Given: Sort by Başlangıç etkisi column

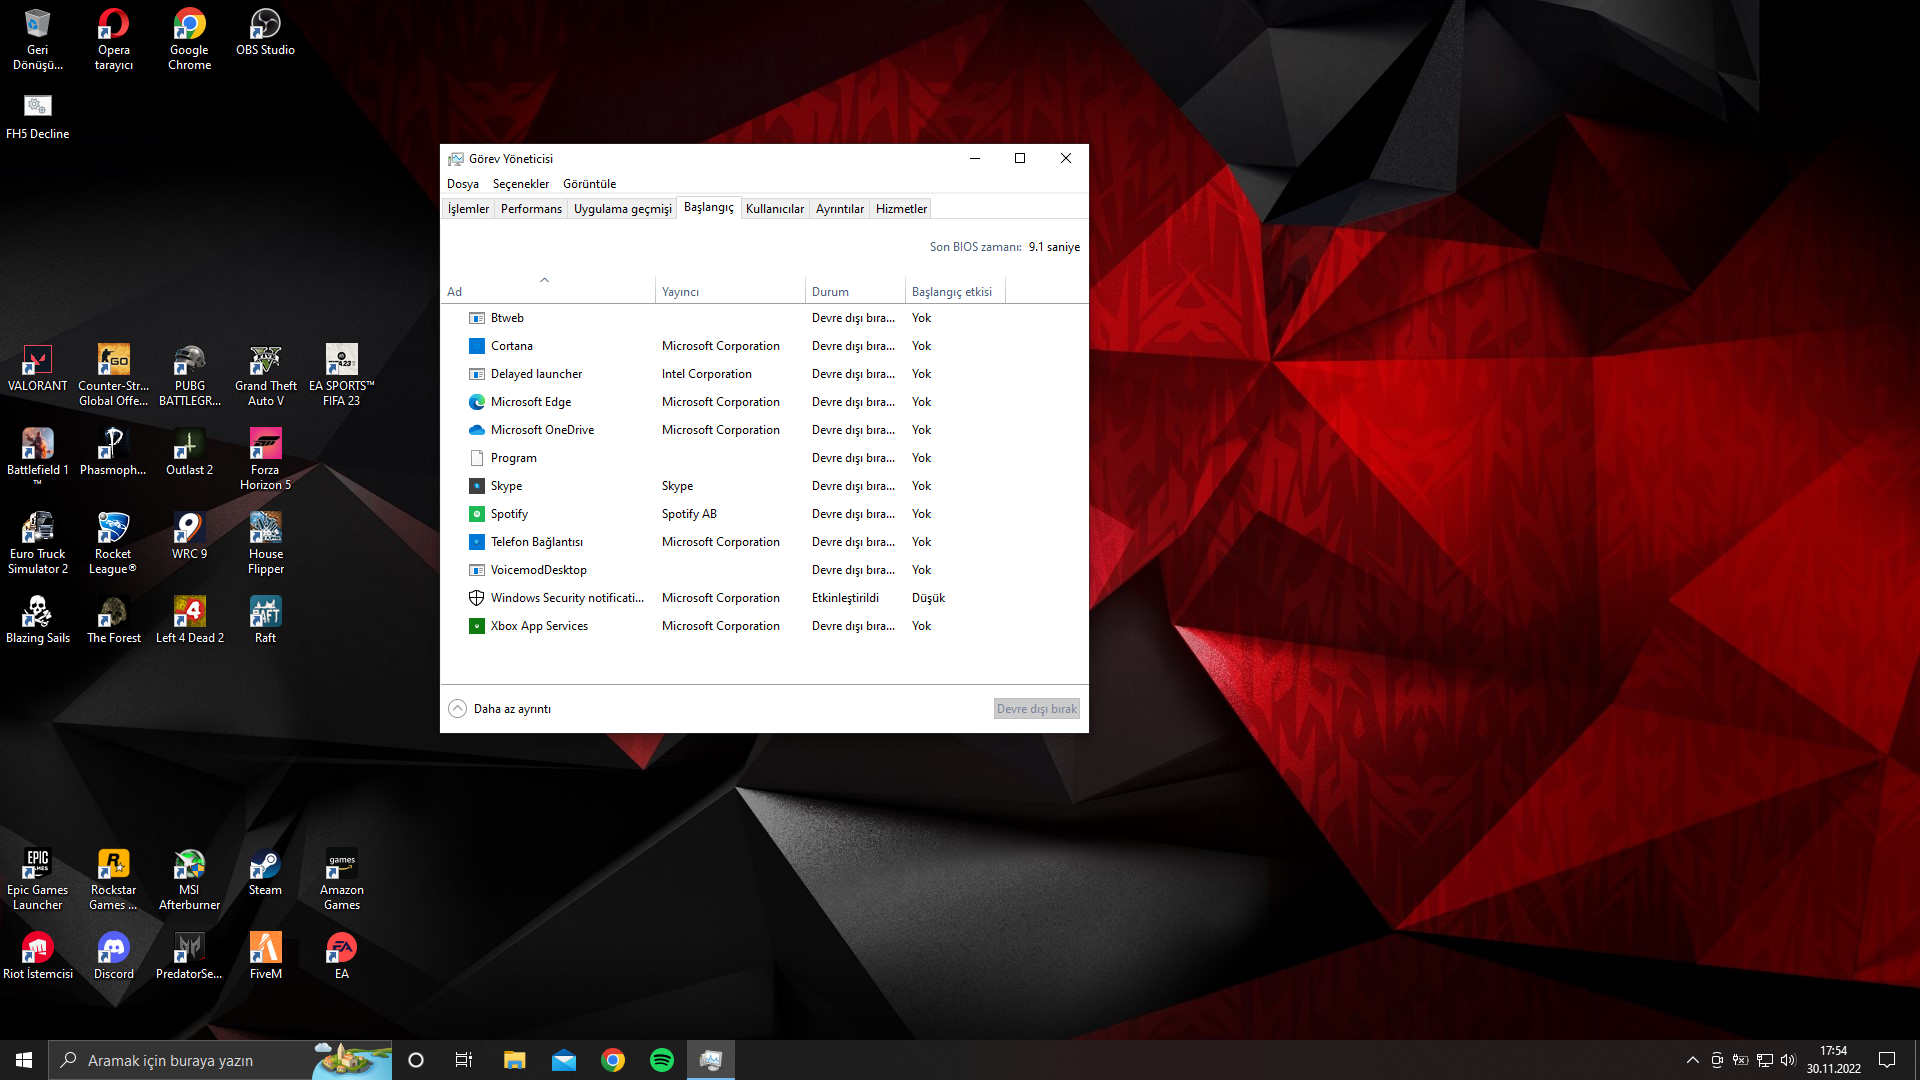Looking at the screenshot, I should 952,292.
